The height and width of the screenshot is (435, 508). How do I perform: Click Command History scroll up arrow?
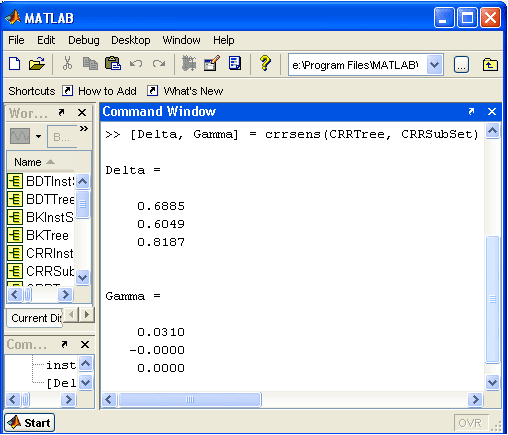(85, 363)
